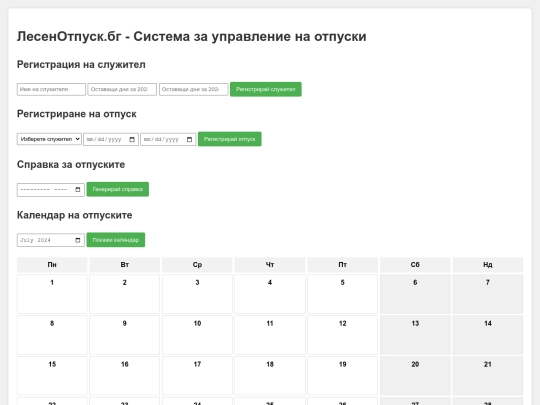Expand the Изберете служител dropdown
The image size is (540, 405).
coord(49,139)
